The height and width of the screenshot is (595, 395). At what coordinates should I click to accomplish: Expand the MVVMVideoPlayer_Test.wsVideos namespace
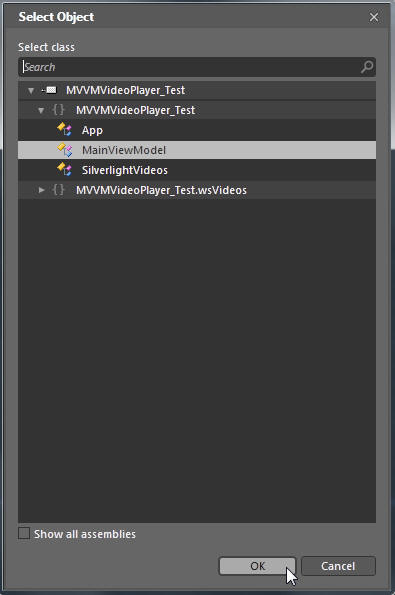coord(42,190)
